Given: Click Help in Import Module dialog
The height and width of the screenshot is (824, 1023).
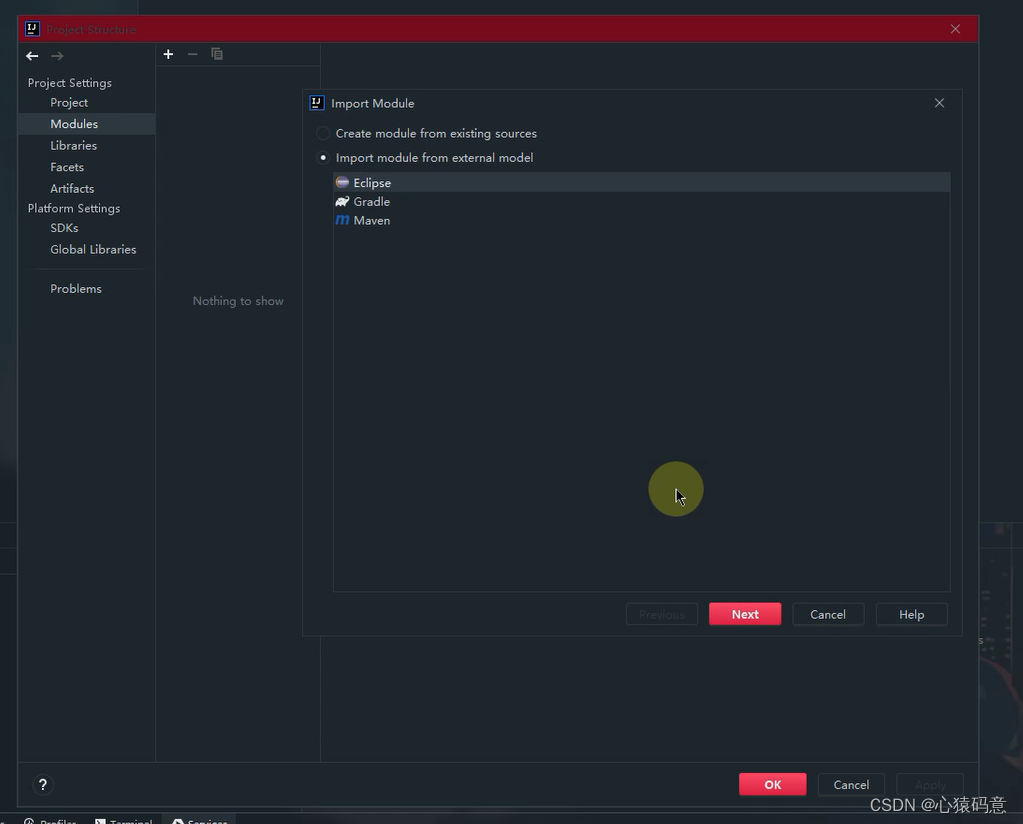Looking at the screenshot, I should point(911,614).
